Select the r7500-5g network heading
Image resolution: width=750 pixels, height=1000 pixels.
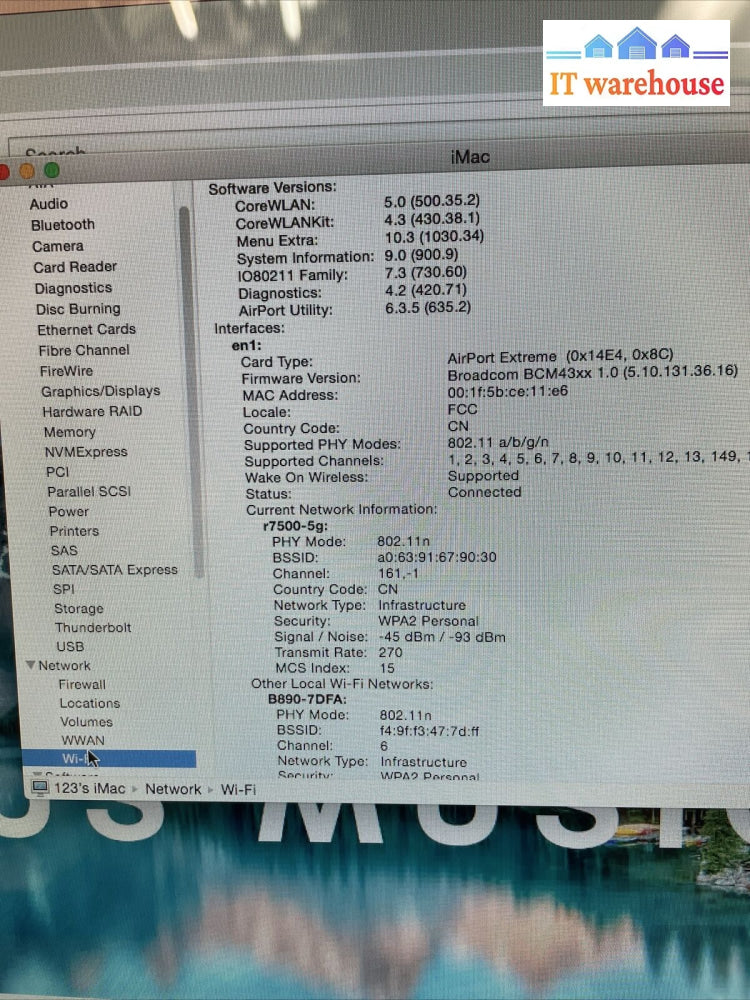pos(295,526)
